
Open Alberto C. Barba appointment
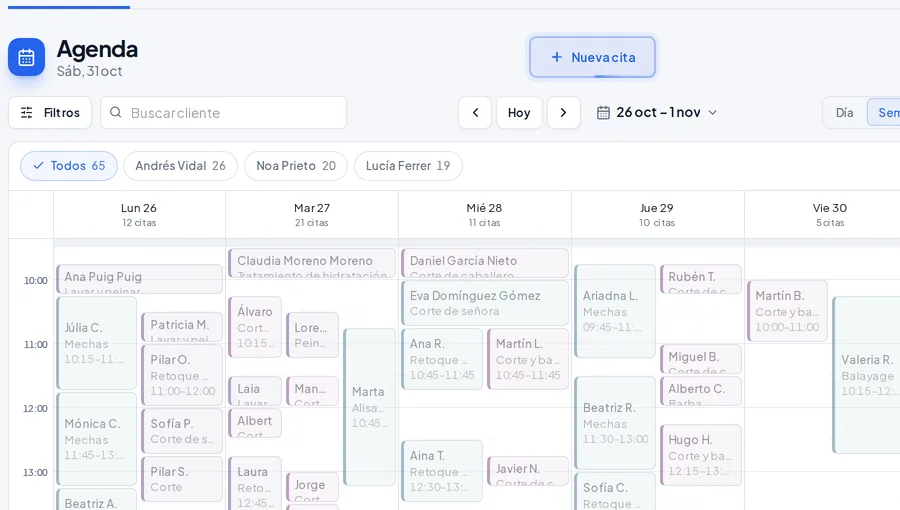coord(701,391)
